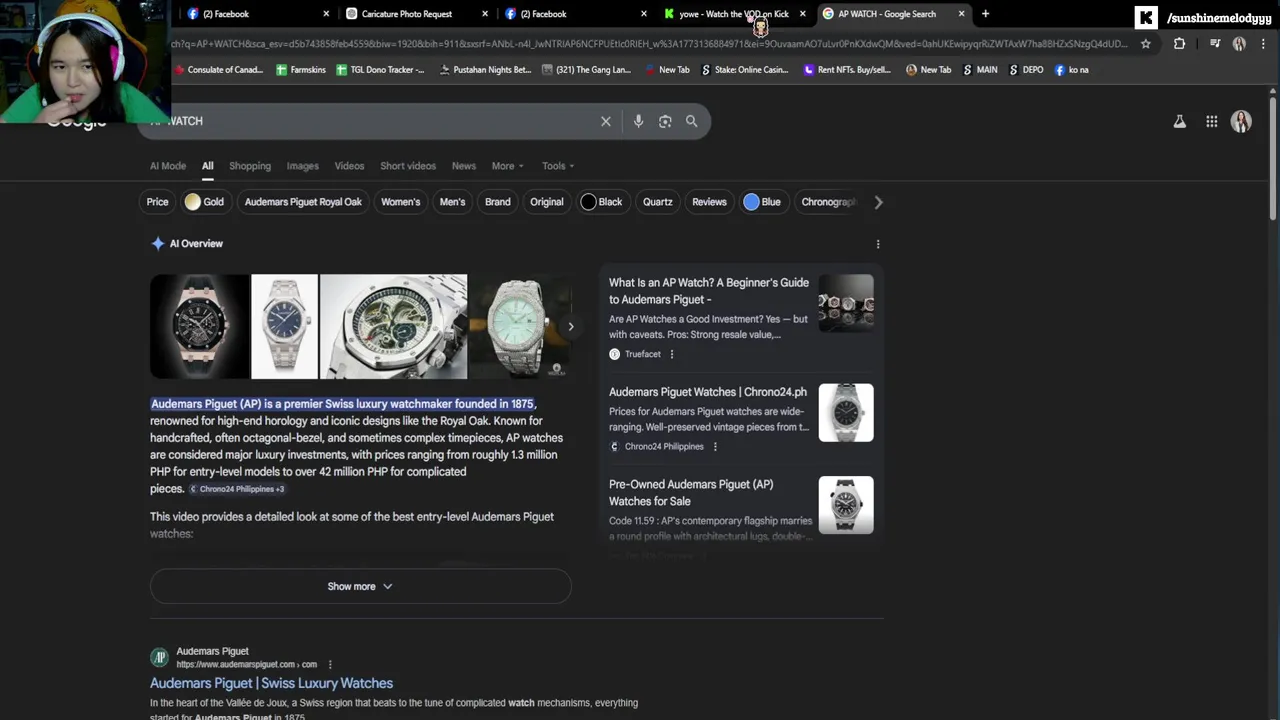Apply the Men's filter chip
Screen dimensions: 1280x720
(x=452, y=202)
